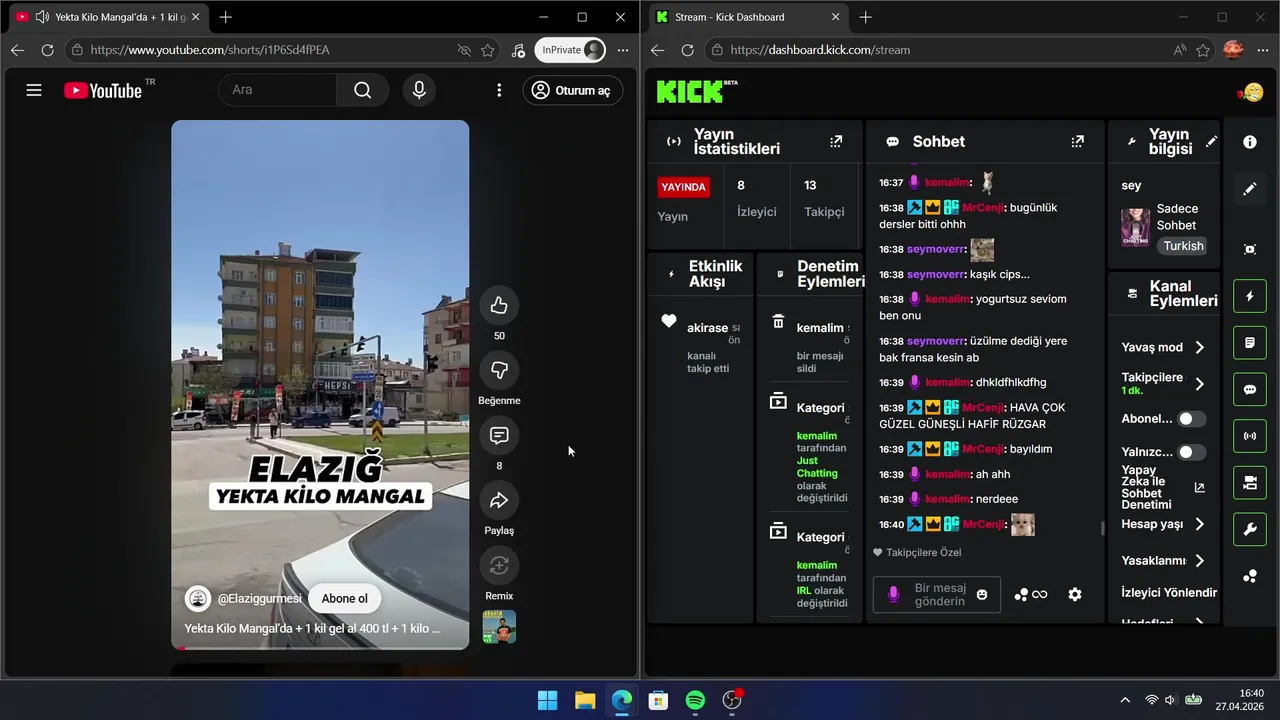This screenshot has height=720, width=1280.
Task: Open YouTube settings three-dot menu
Action: tap(499, 90)
